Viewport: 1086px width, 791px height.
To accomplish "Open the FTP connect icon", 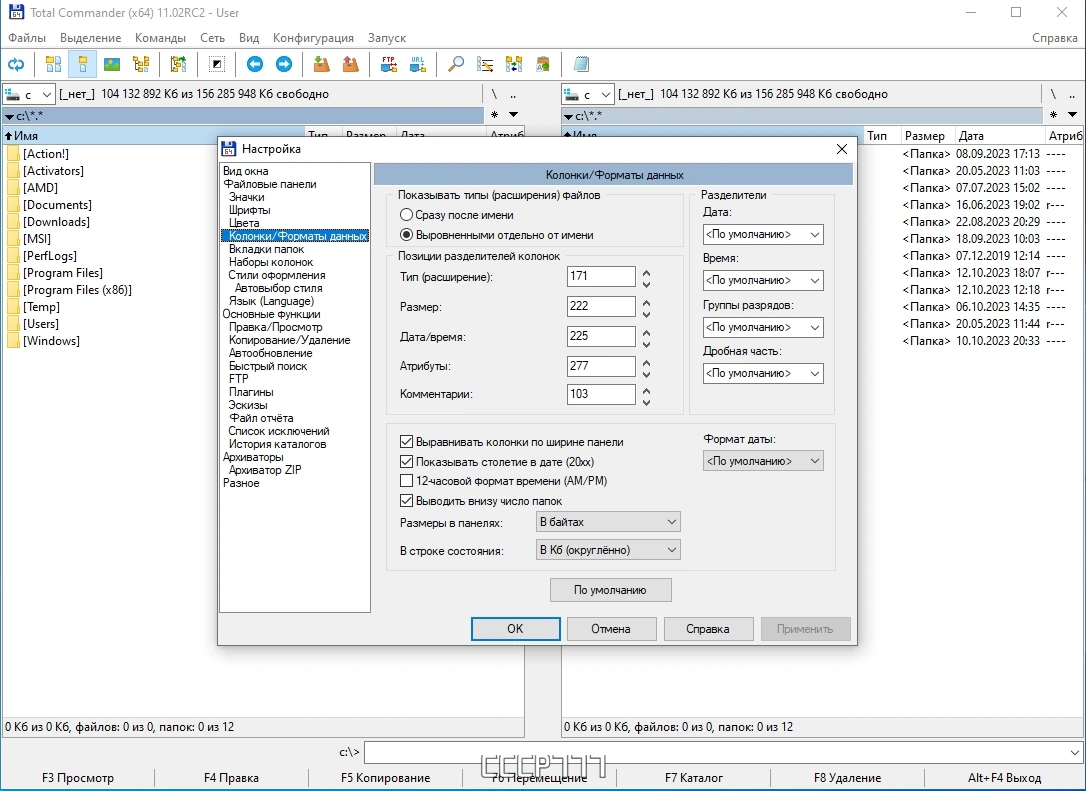I will [389, 64].
